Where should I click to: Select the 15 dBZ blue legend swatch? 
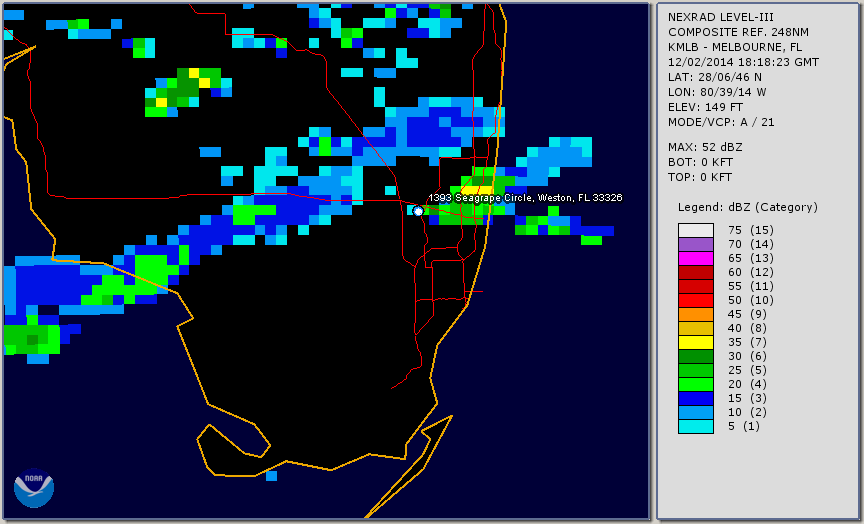(695, 398)
